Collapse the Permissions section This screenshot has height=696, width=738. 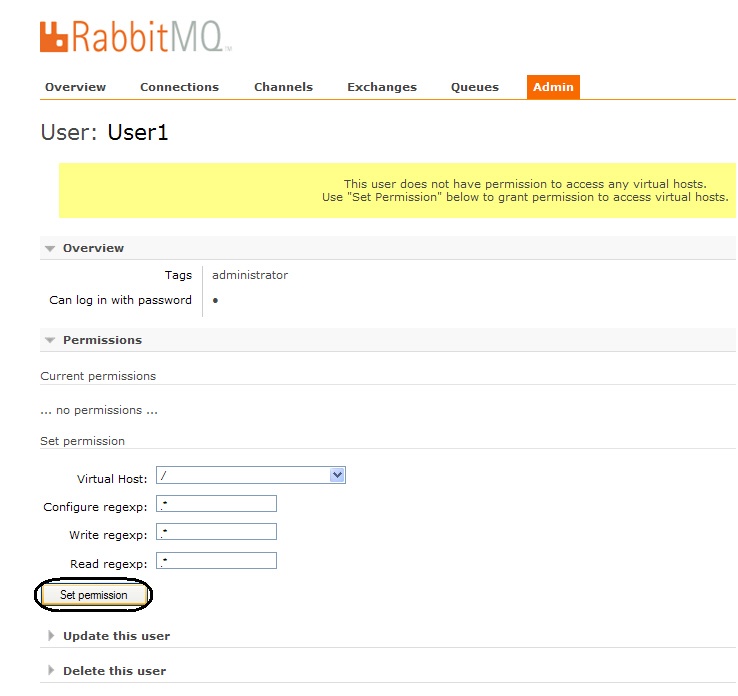click(x=102, y=340)
